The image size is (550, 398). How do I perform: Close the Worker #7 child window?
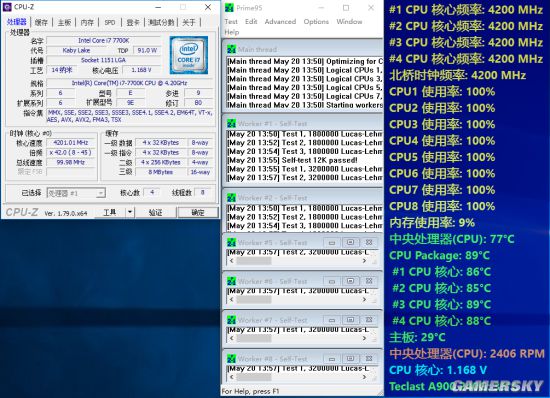(x=369, y=320)
